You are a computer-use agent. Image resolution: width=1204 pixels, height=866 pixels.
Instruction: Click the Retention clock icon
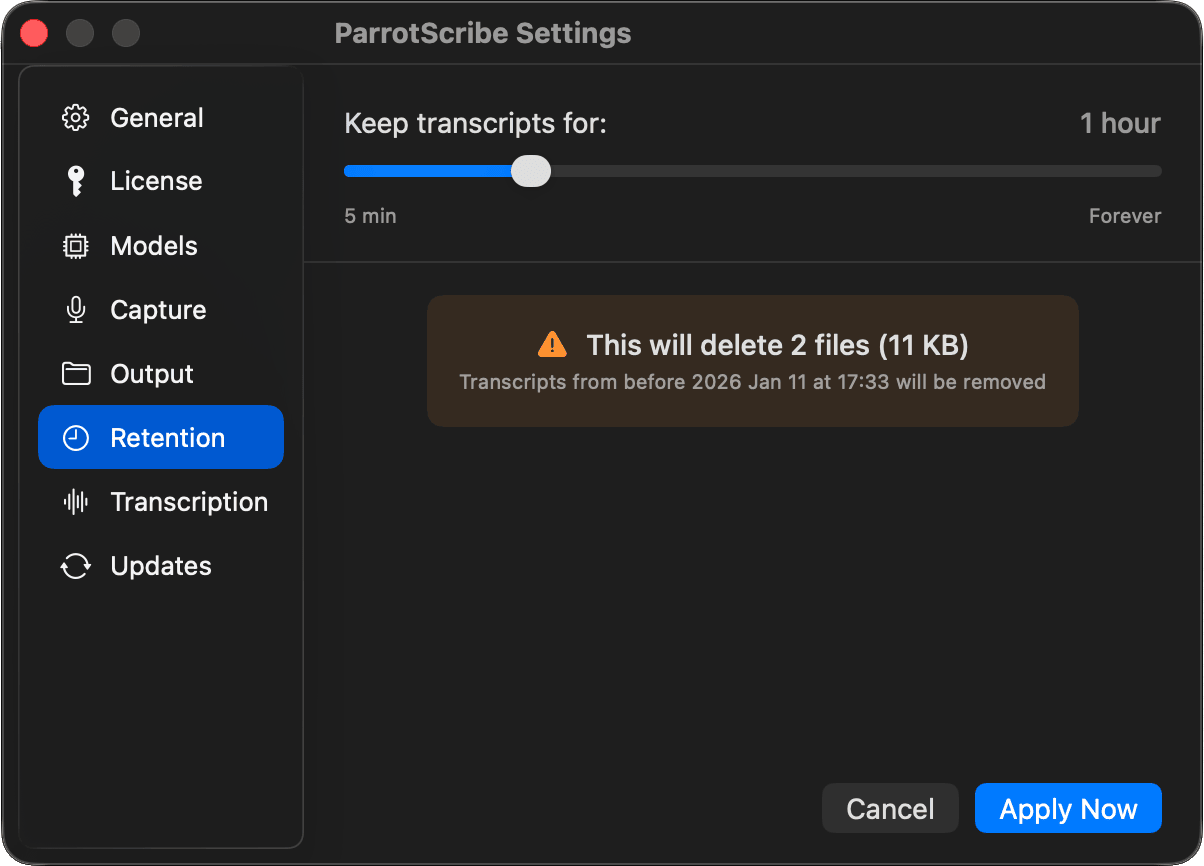76,438
